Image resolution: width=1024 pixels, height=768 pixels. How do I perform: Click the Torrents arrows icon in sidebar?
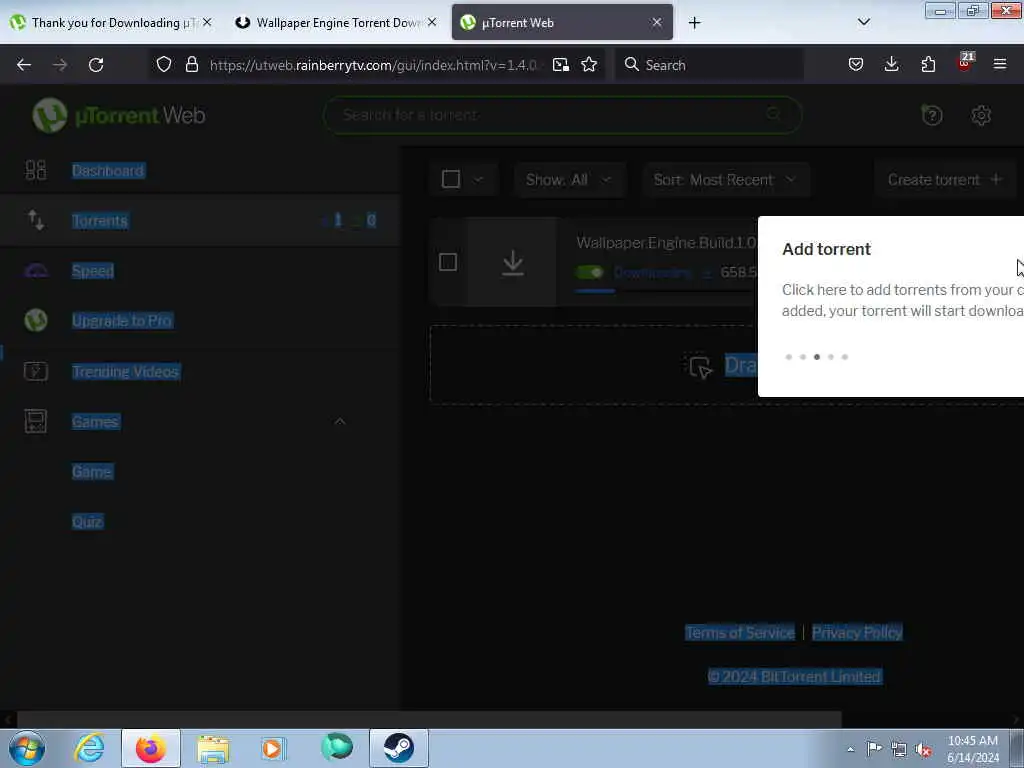coord(35,220)
